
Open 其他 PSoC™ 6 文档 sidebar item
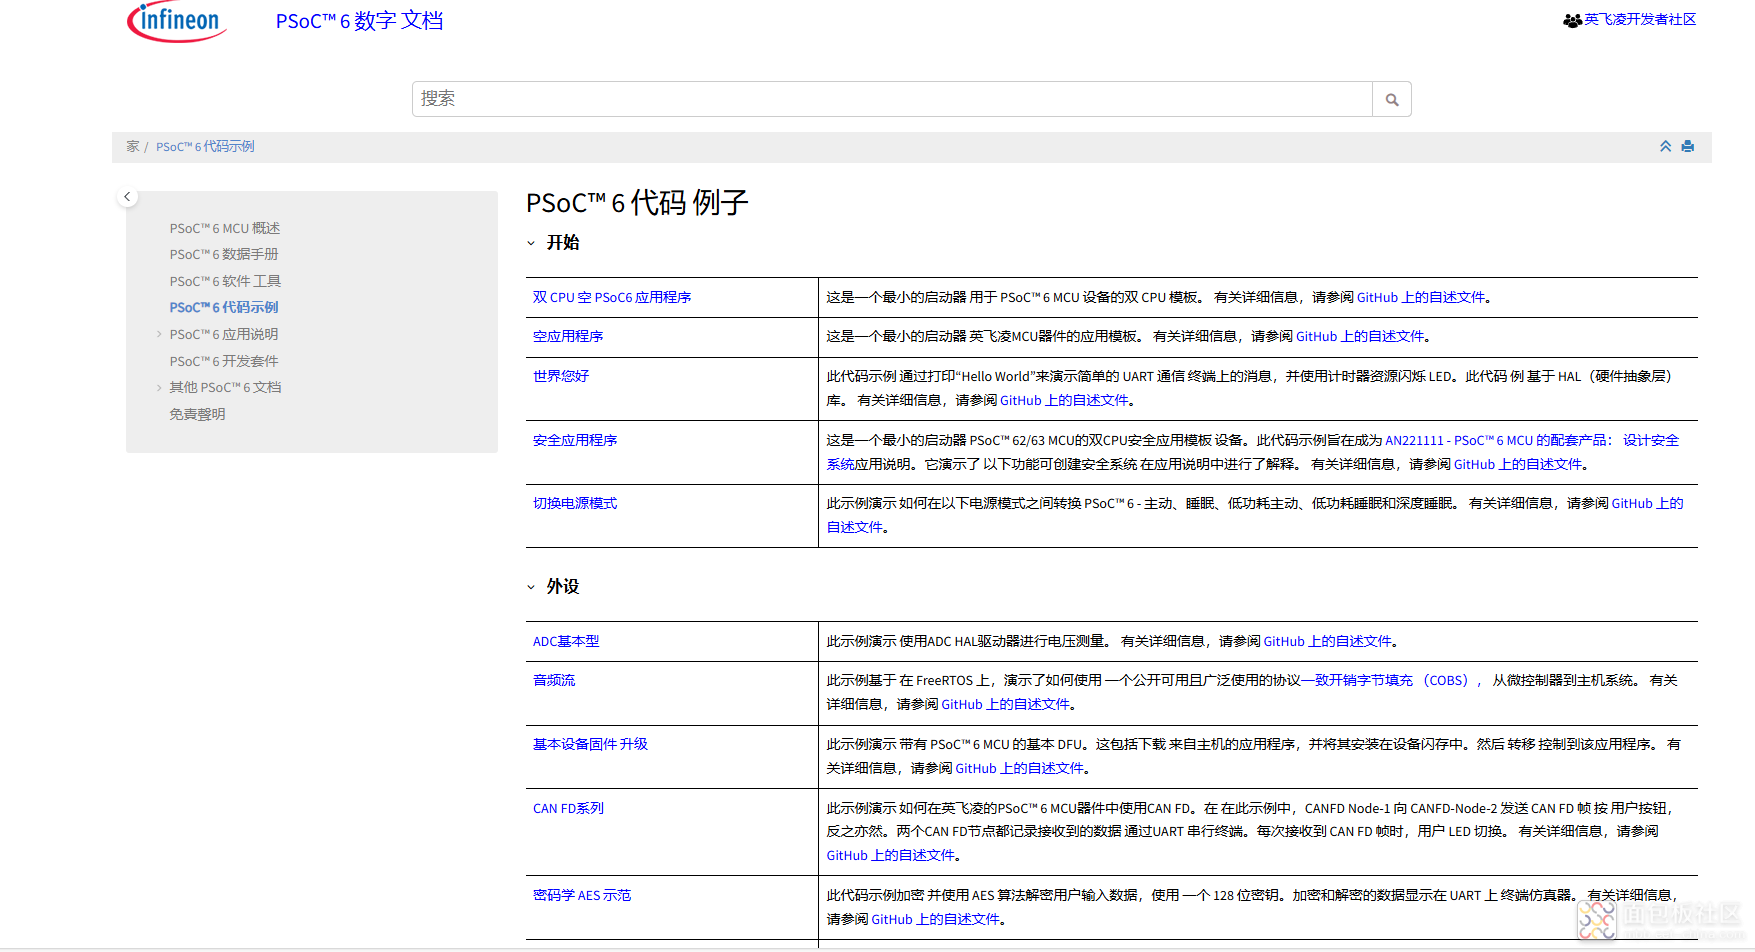point(225,387)
